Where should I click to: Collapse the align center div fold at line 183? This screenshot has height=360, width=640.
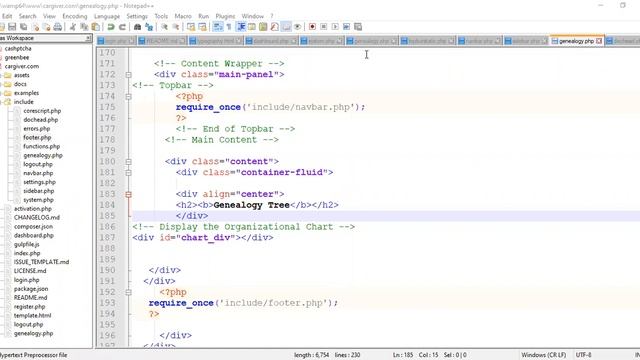(x=129, y=194)
